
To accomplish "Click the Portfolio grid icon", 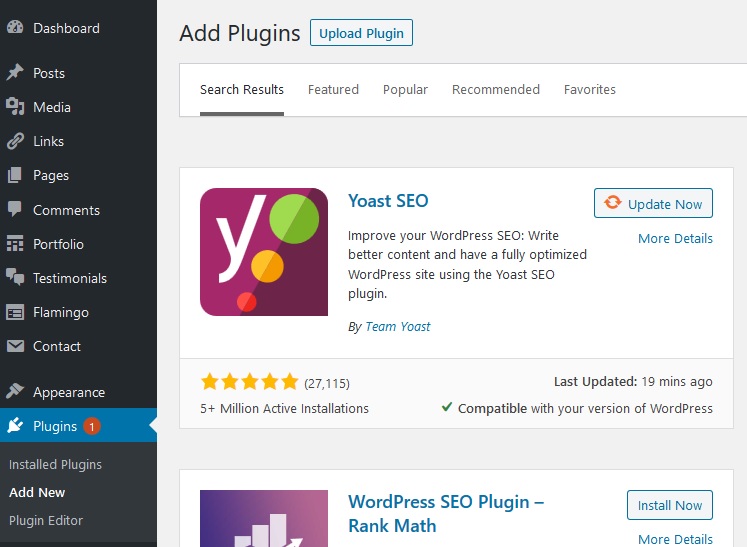I will [x=15, y=243].
